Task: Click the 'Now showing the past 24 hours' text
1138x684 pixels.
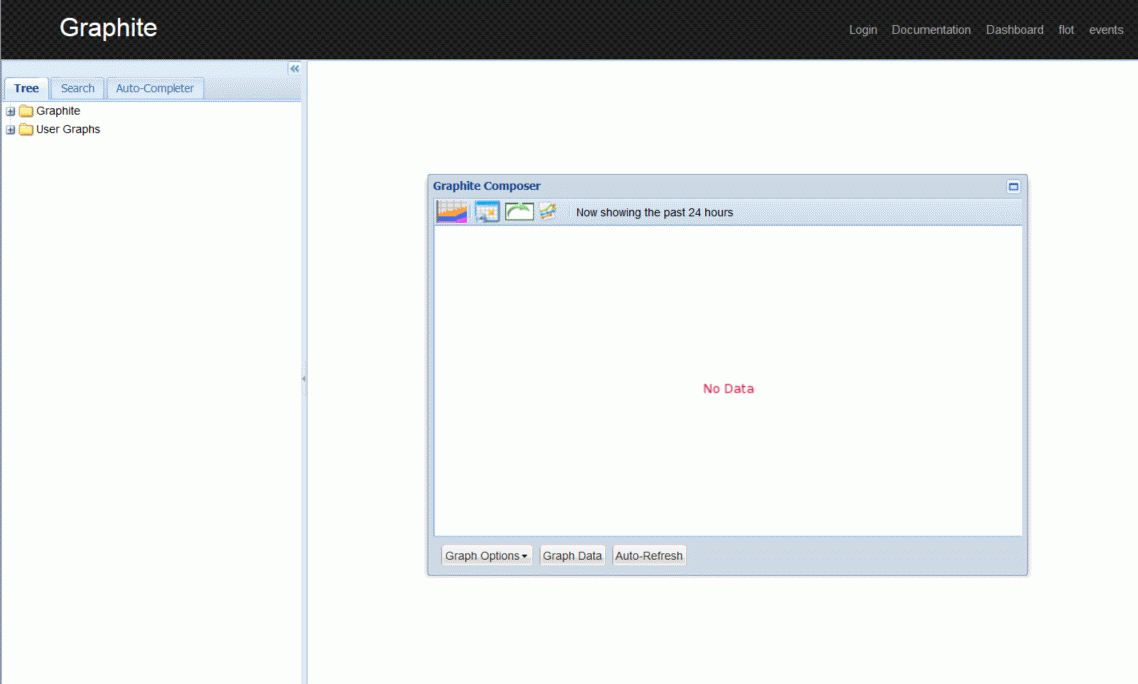Action: (655, 213)
